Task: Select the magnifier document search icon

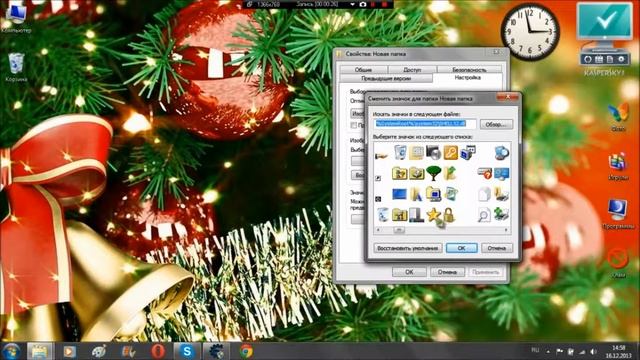Action: 484,214
